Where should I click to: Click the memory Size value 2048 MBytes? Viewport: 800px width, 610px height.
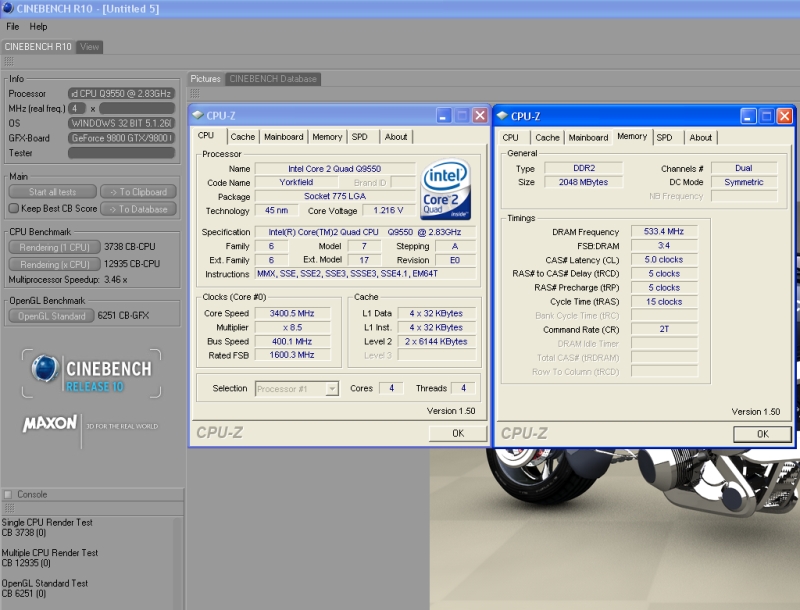(x=583, y=182)
